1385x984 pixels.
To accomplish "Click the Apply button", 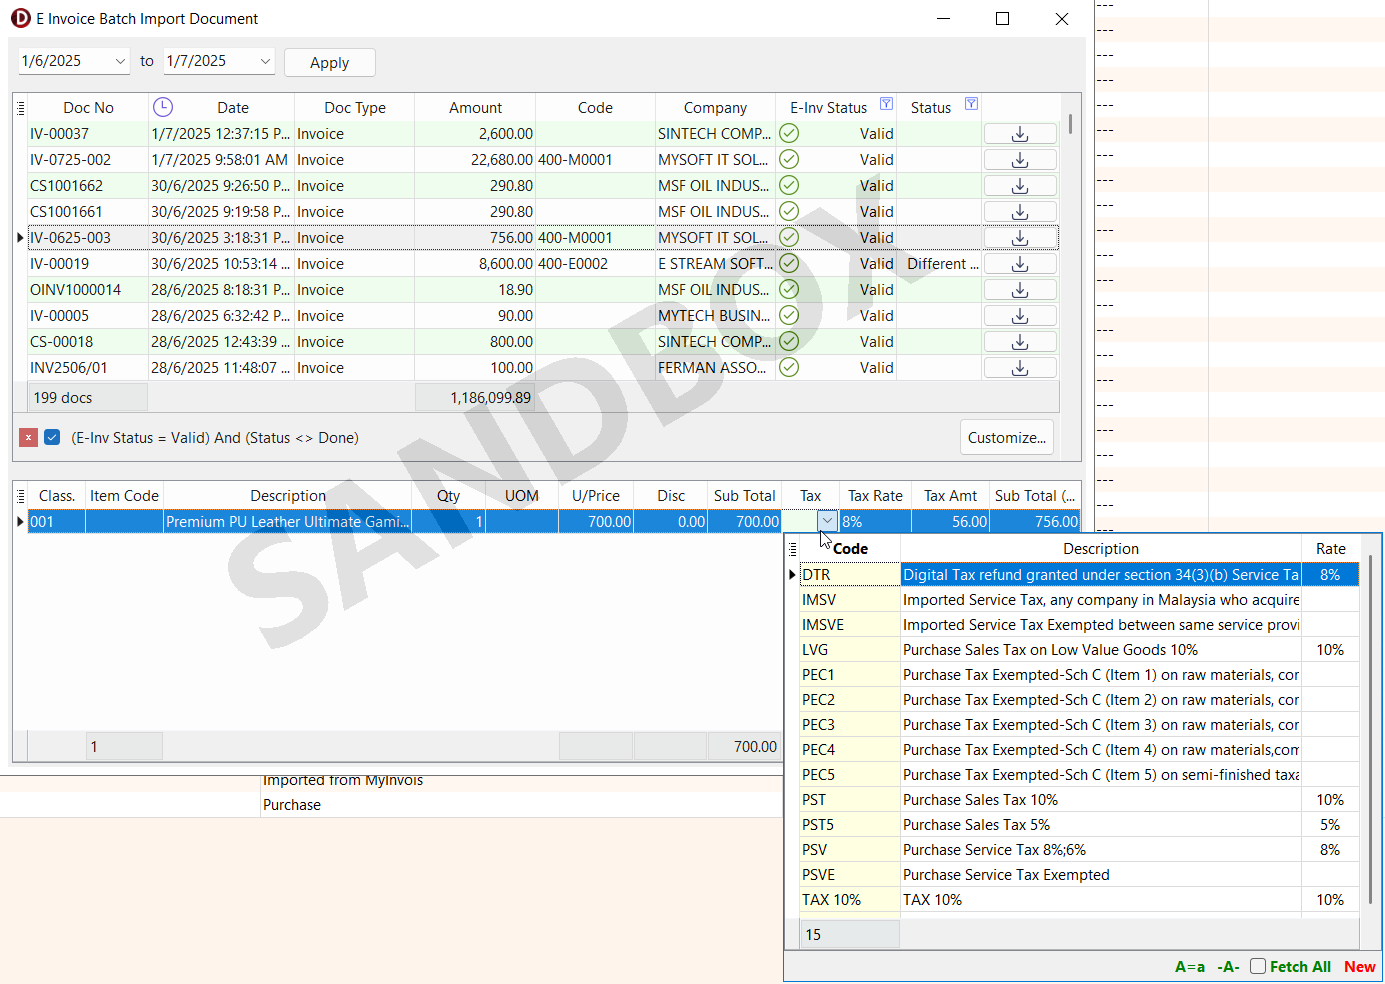I will tap(329, 62).
